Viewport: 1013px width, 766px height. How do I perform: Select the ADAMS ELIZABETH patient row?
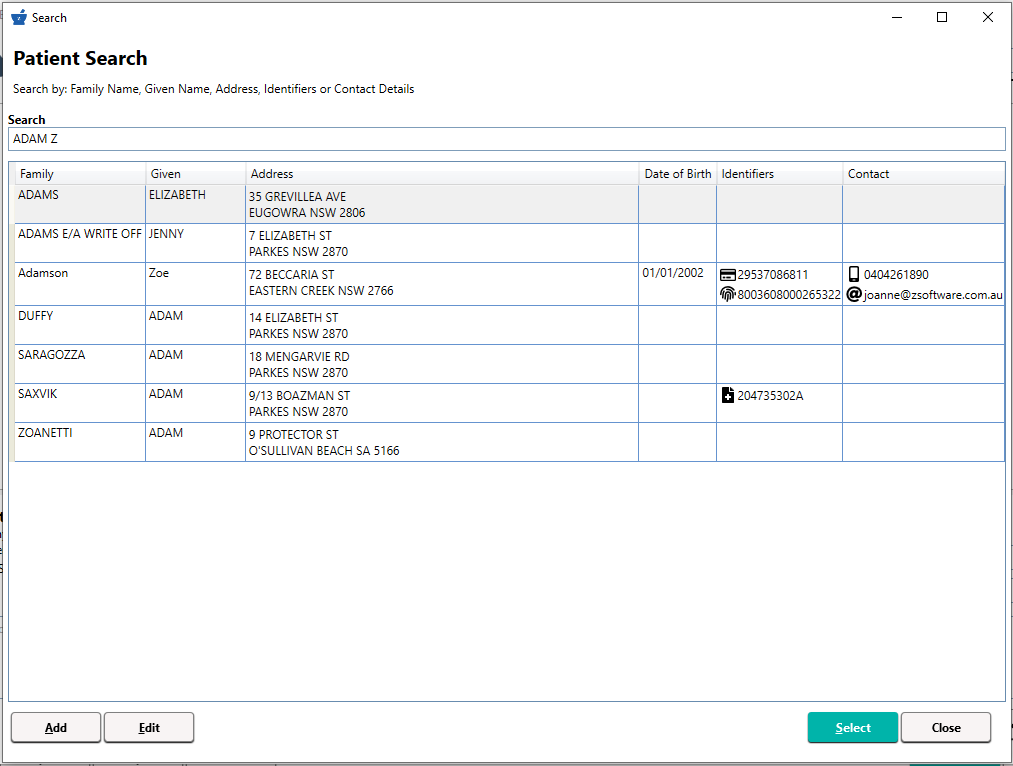(x=509, y=204)
